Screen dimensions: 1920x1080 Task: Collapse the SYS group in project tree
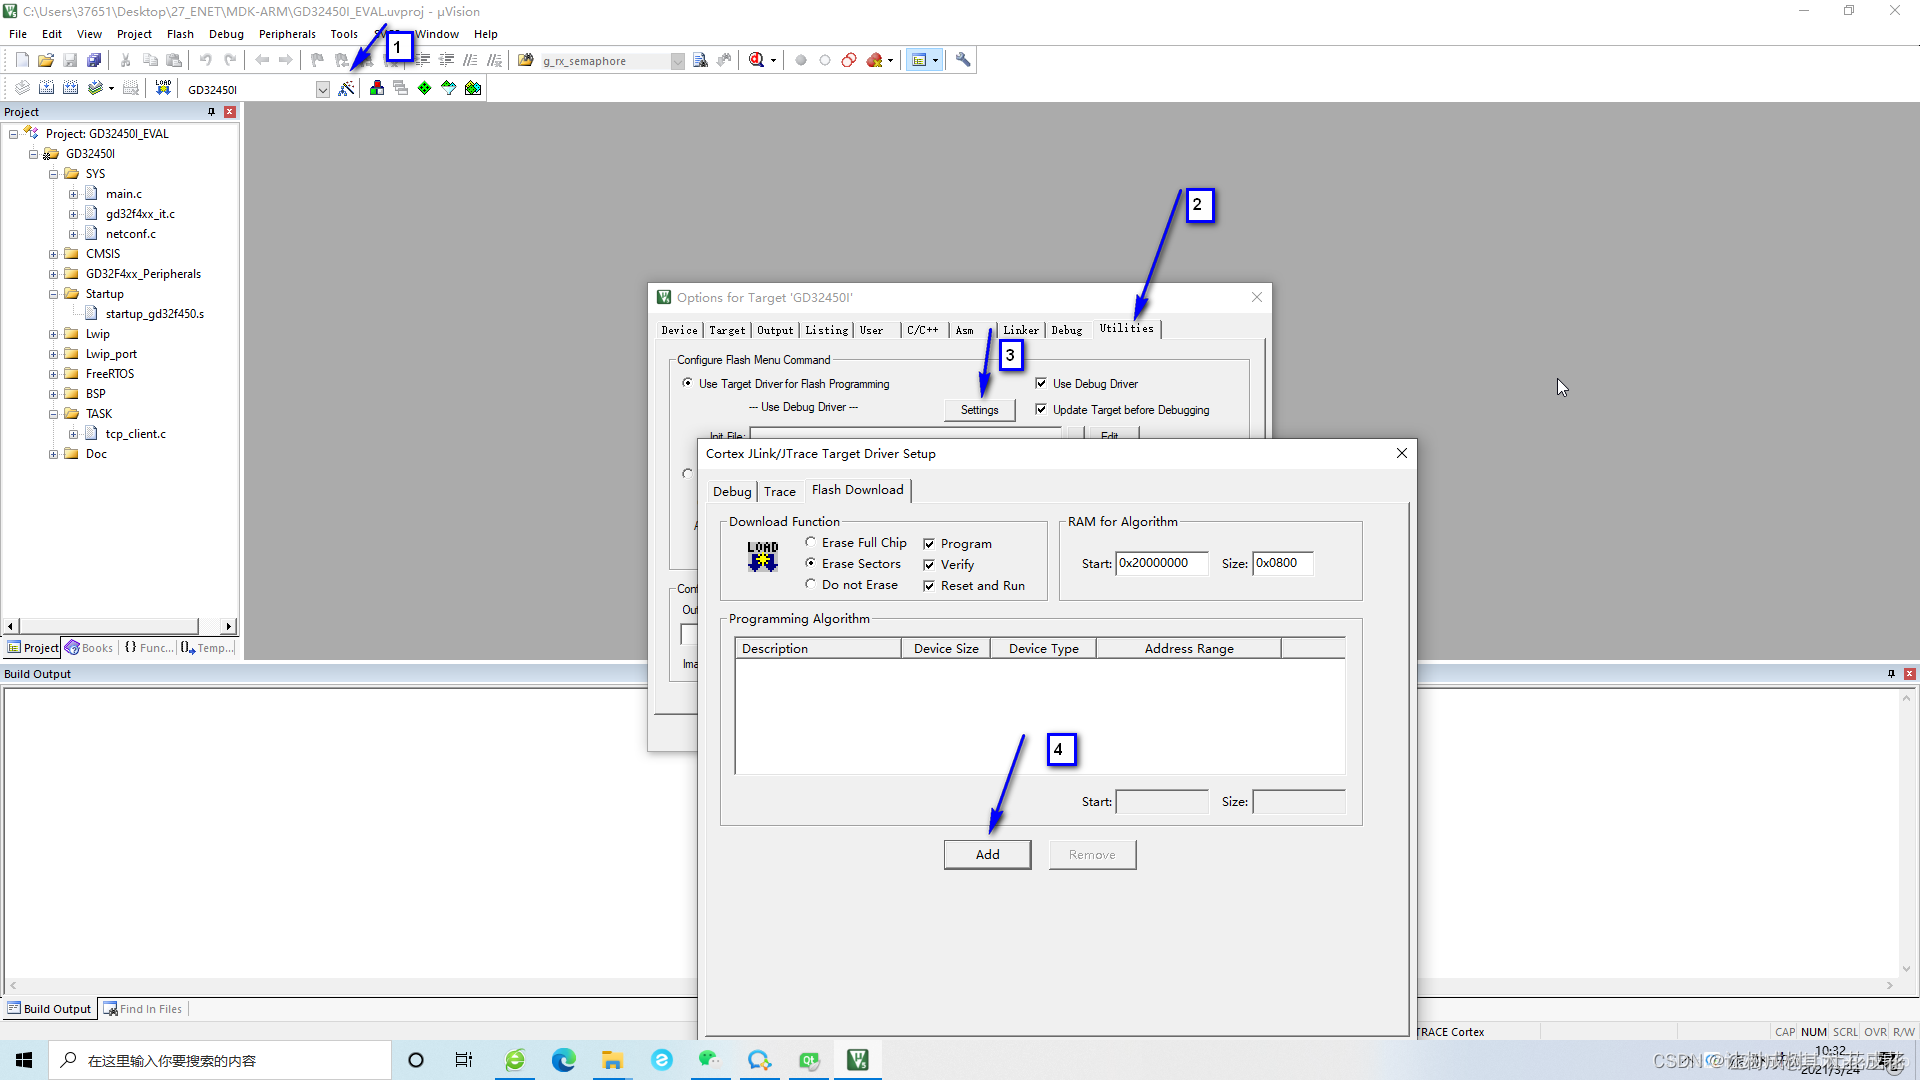click(x=54, y=174)
